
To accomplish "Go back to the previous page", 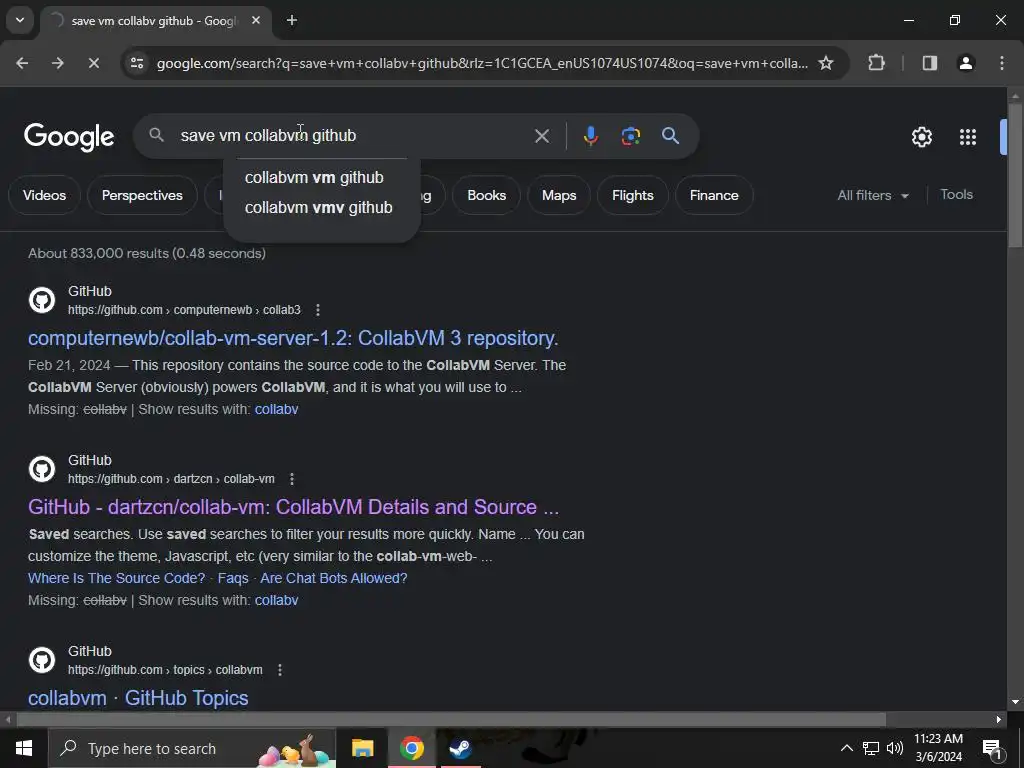I will [x=22, y=63].
